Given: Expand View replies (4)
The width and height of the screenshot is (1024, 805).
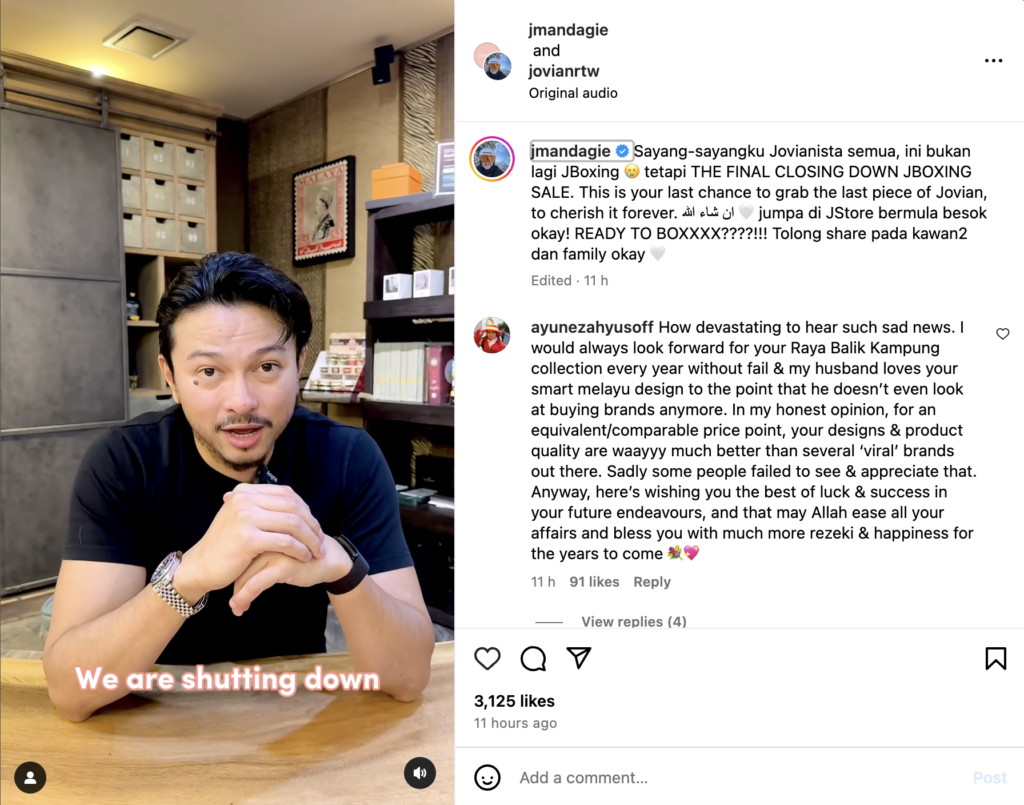Looking at the screenshot, I should 633,622.
